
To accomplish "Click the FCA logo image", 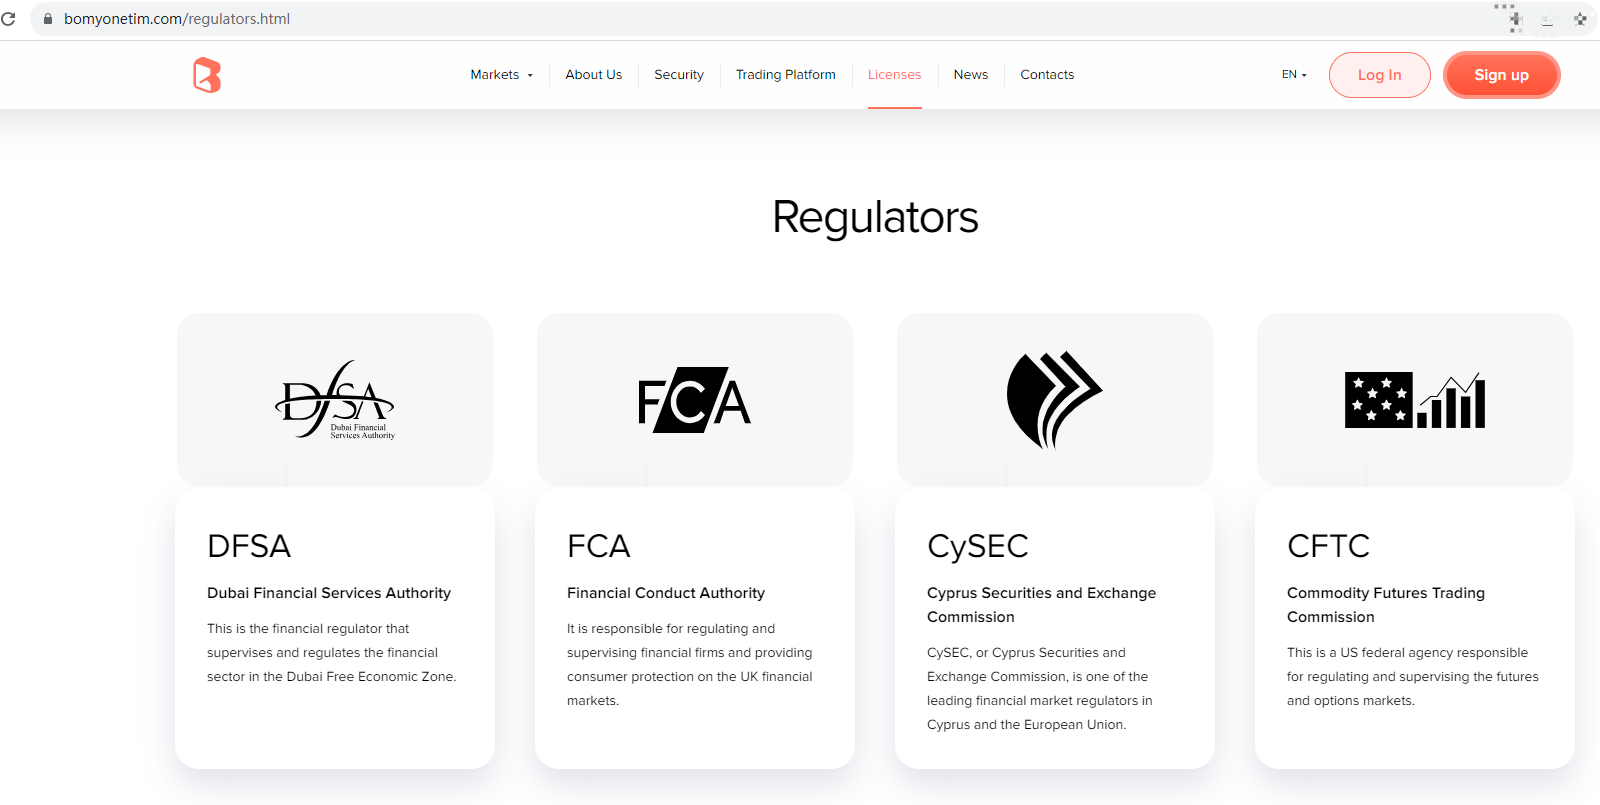I will point(694,400).
